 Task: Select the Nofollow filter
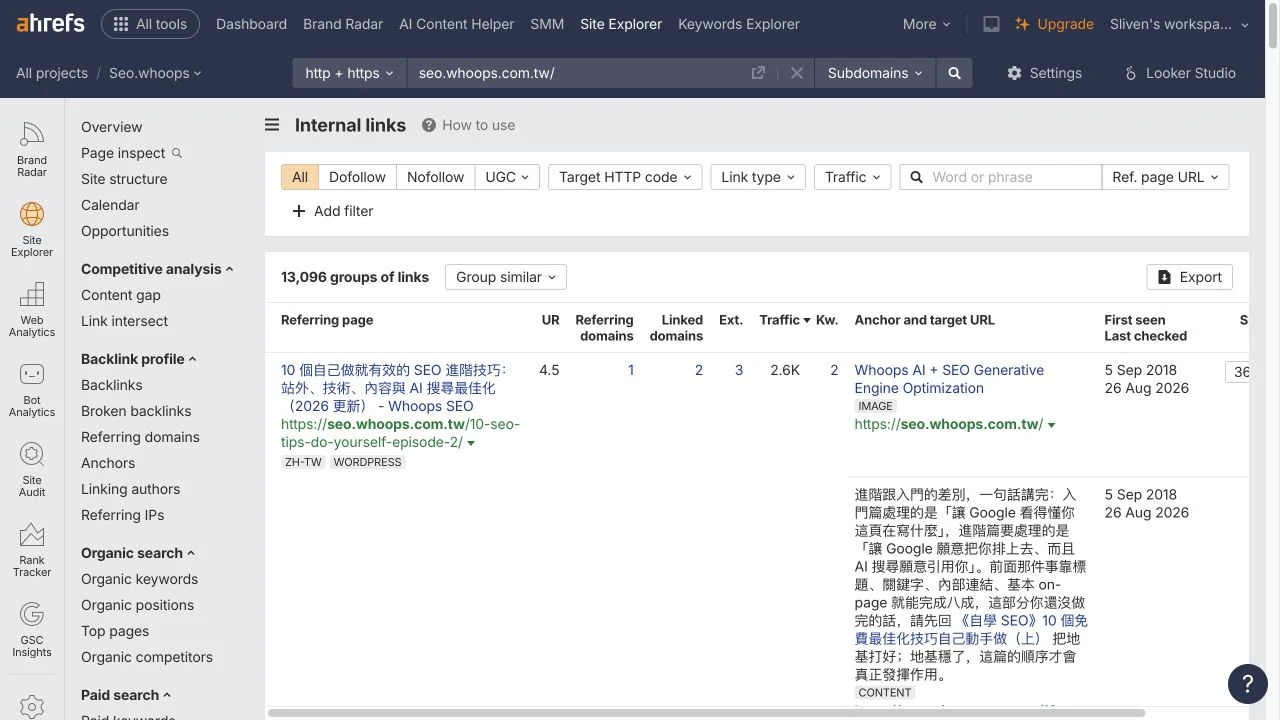click(435, 177)
